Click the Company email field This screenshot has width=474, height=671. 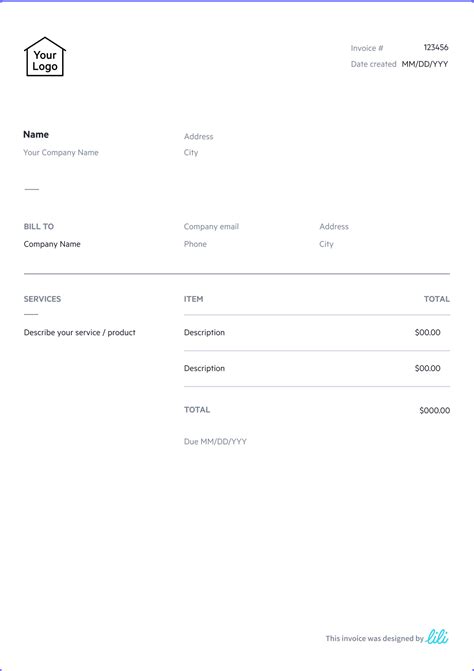211,226
